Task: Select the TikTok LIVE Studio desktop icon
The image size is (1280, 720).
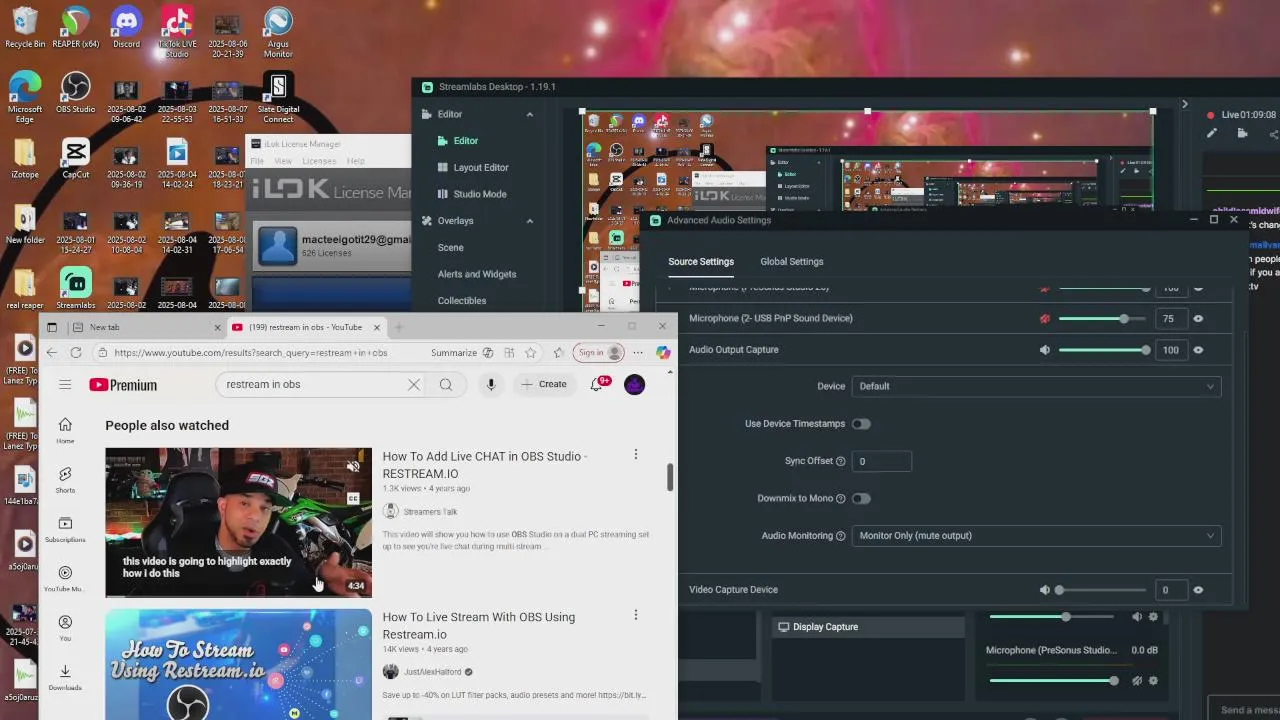Action: [x=177, y=31]
